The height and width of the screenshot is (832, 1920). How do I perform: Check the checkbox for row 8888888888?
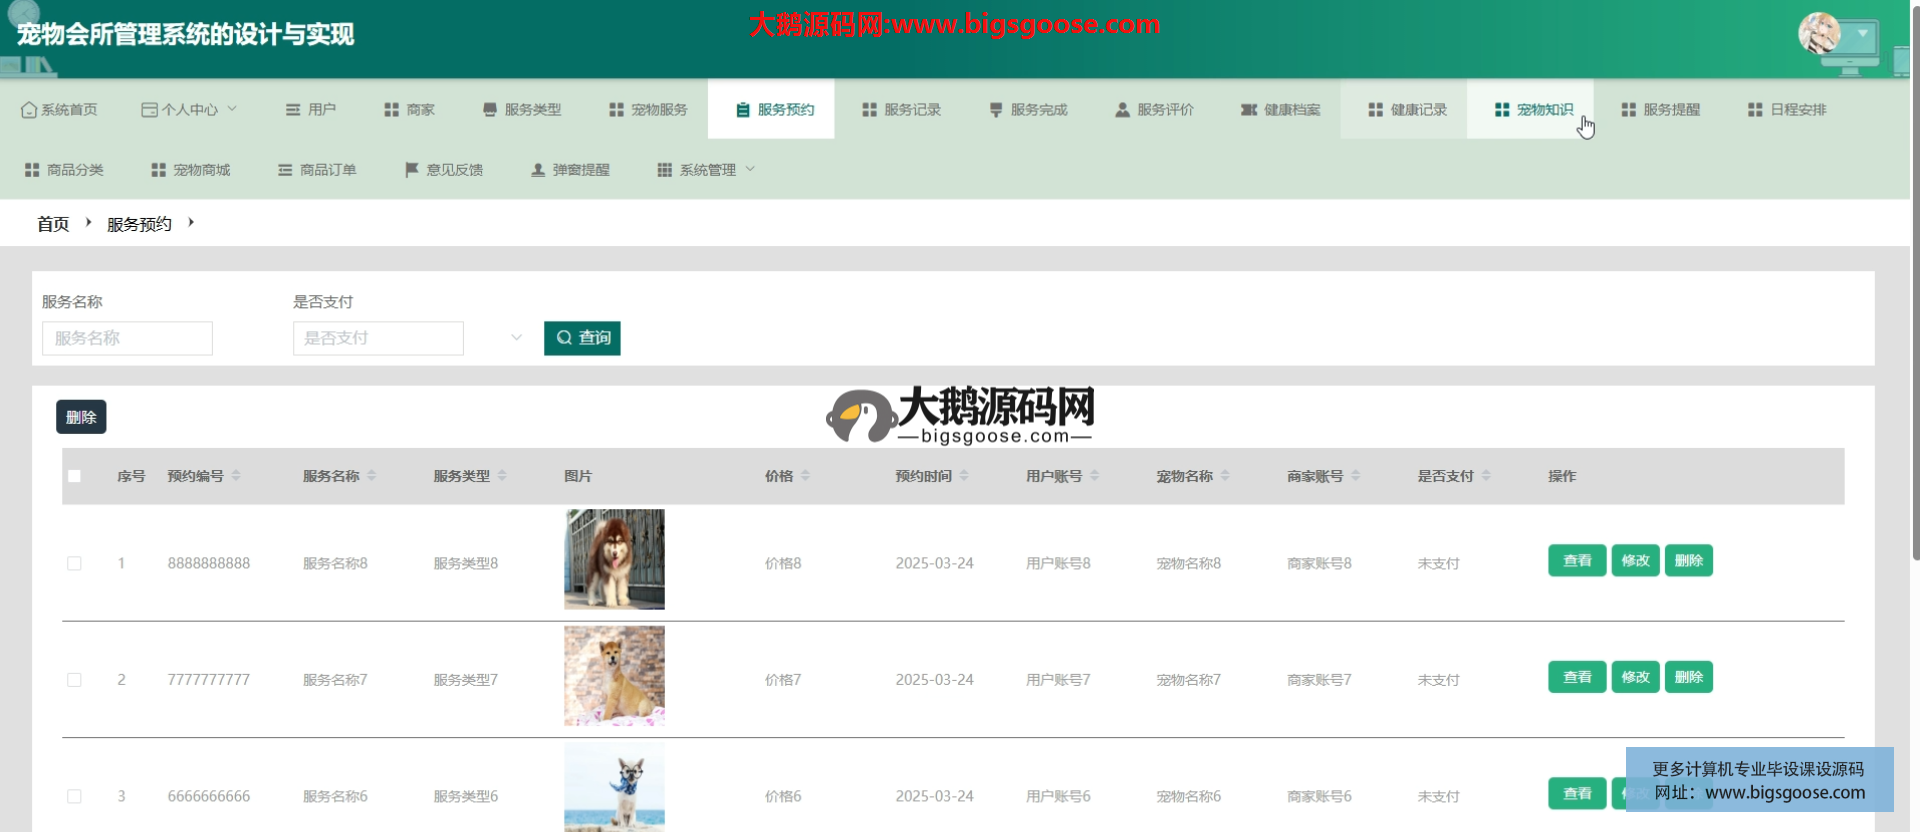(74, 564)
